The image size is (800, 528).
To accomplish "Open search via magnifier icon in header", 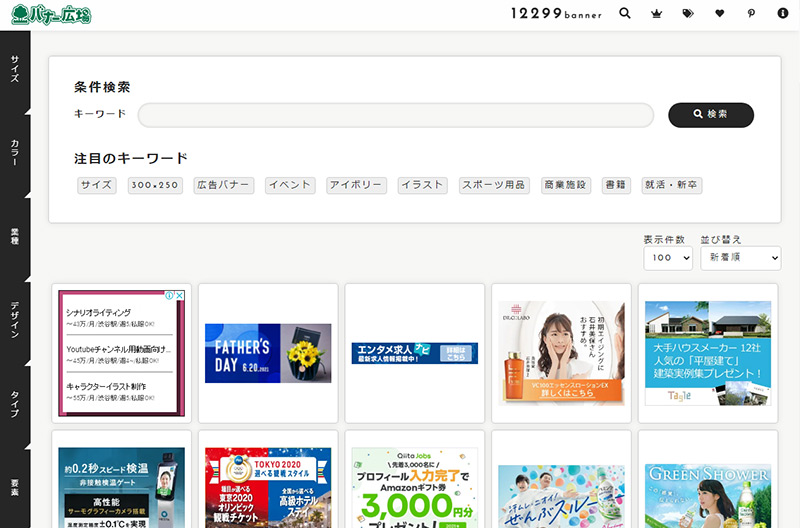I will [624, 13].
